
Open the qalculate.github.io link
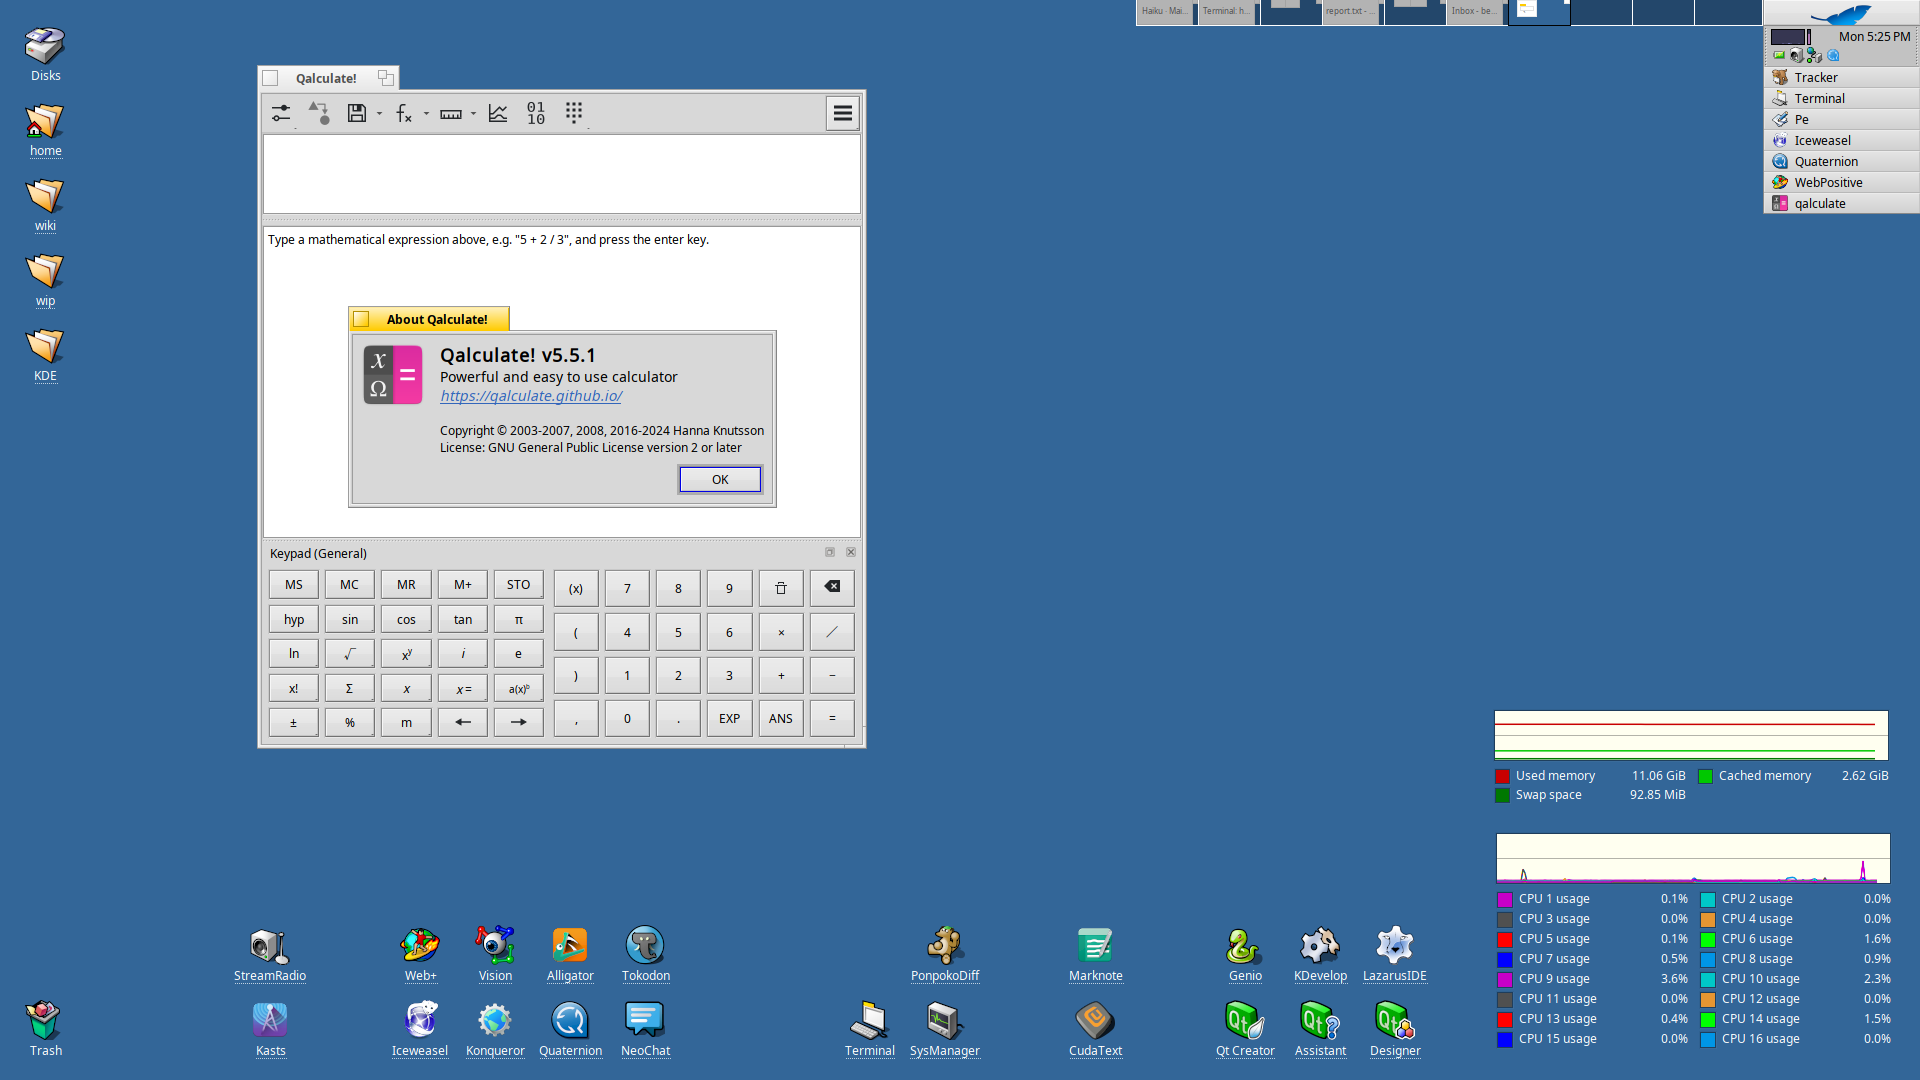coord(530,396)
